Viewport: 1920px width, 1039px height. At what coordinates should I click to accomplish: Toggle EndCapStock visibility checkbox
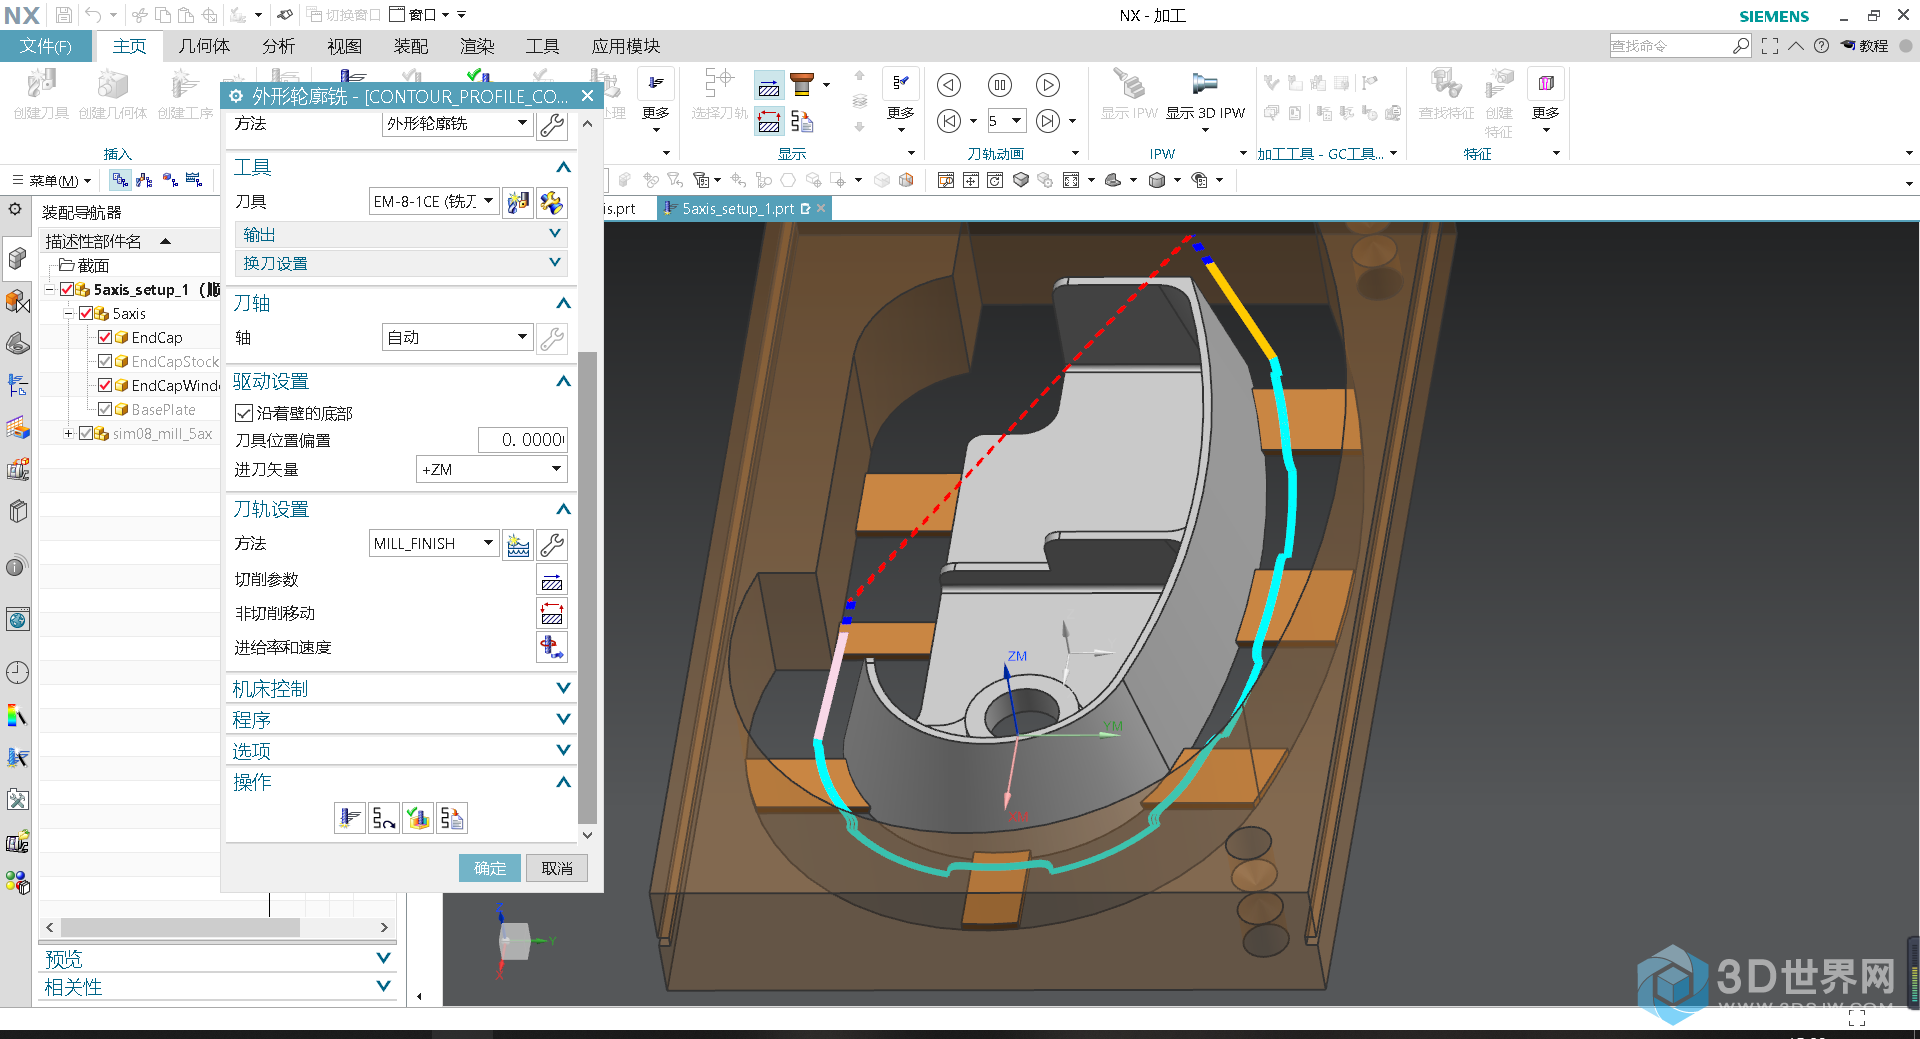point(105,362)
